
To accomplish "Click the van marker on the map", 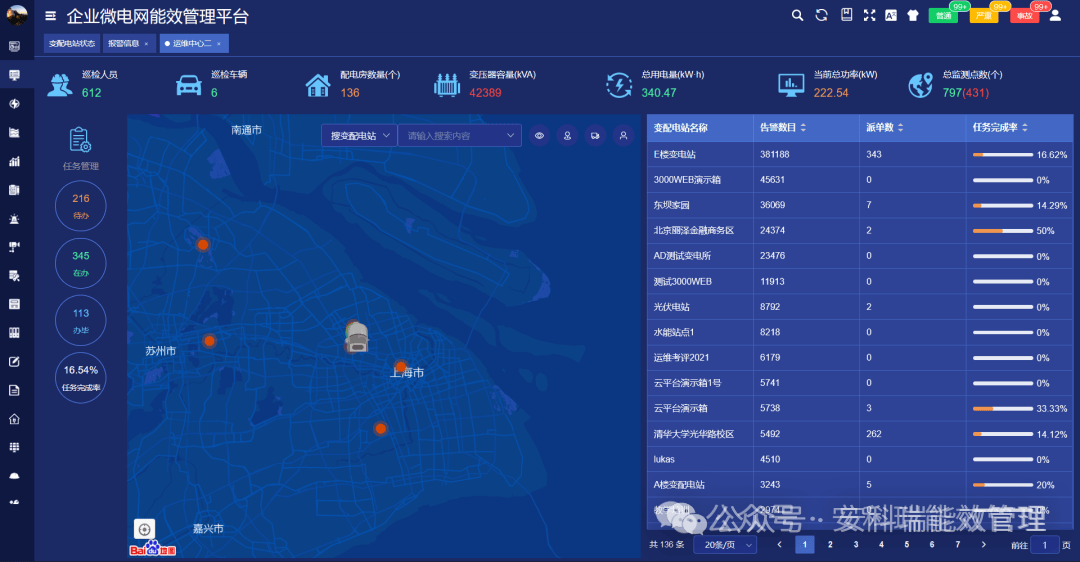I will pos(356,337).
